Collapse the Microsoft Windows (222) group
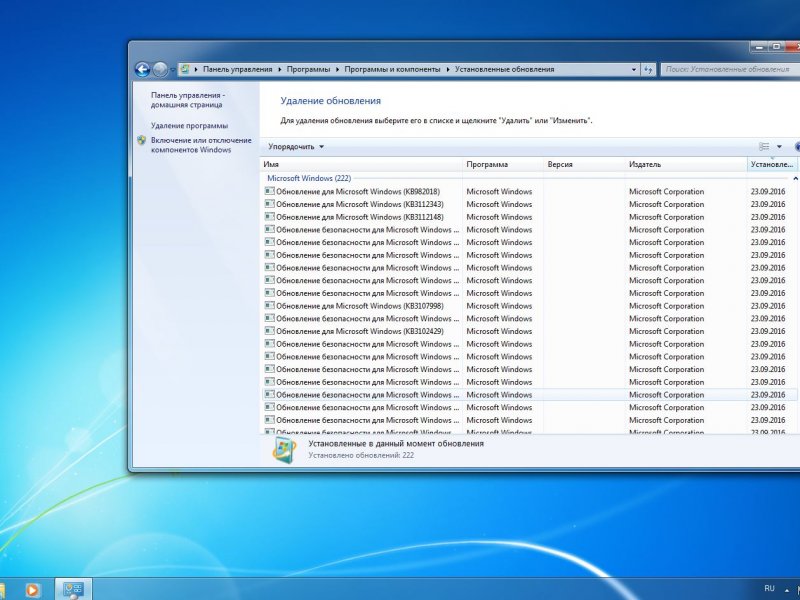The height and width of the screenshot is (600, 800). coord(795,179)
